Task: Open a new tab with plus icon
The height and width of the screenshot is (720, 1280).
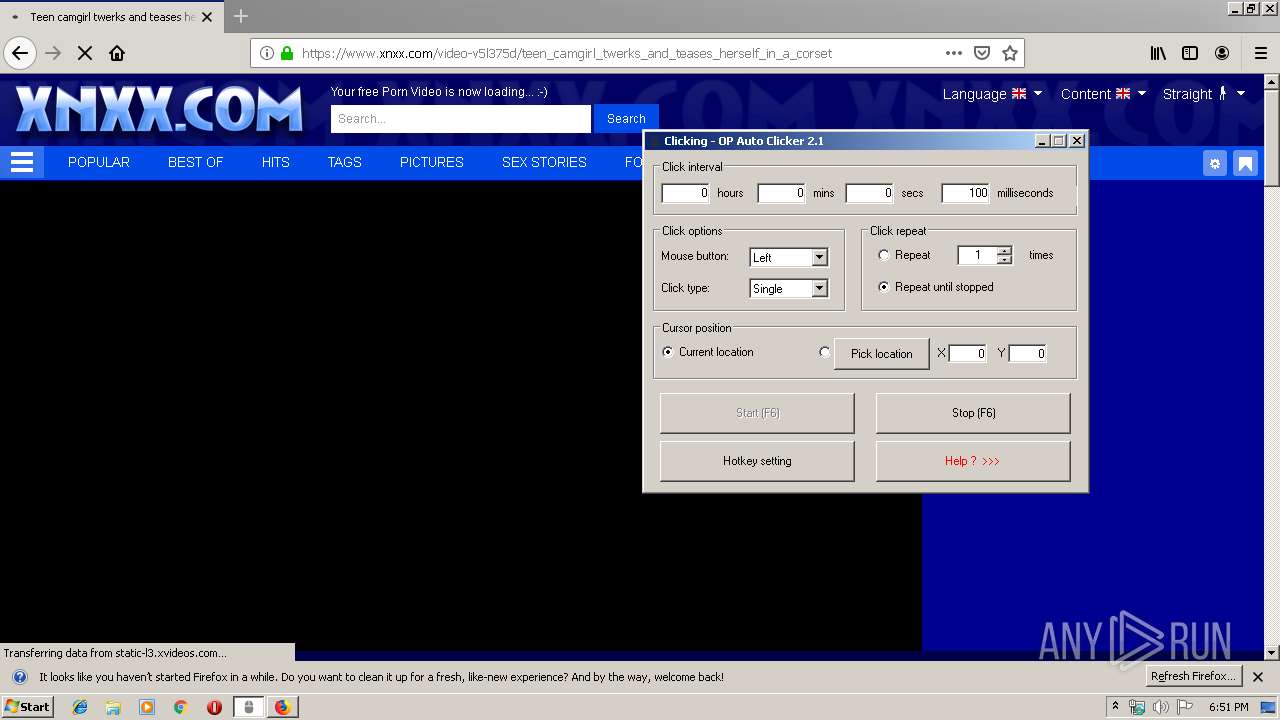Action: [241, 16]
